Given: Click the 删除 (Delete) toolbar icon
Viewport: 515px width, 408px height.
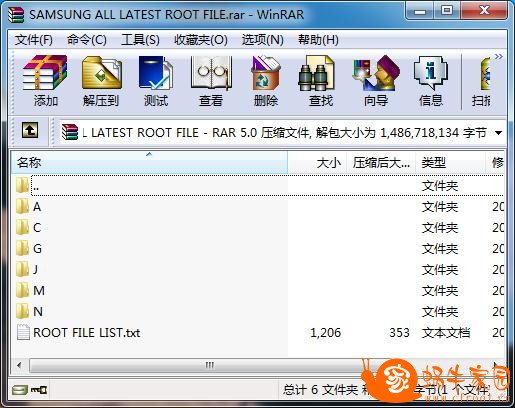Looking at the screenshot, I should 266,73.
